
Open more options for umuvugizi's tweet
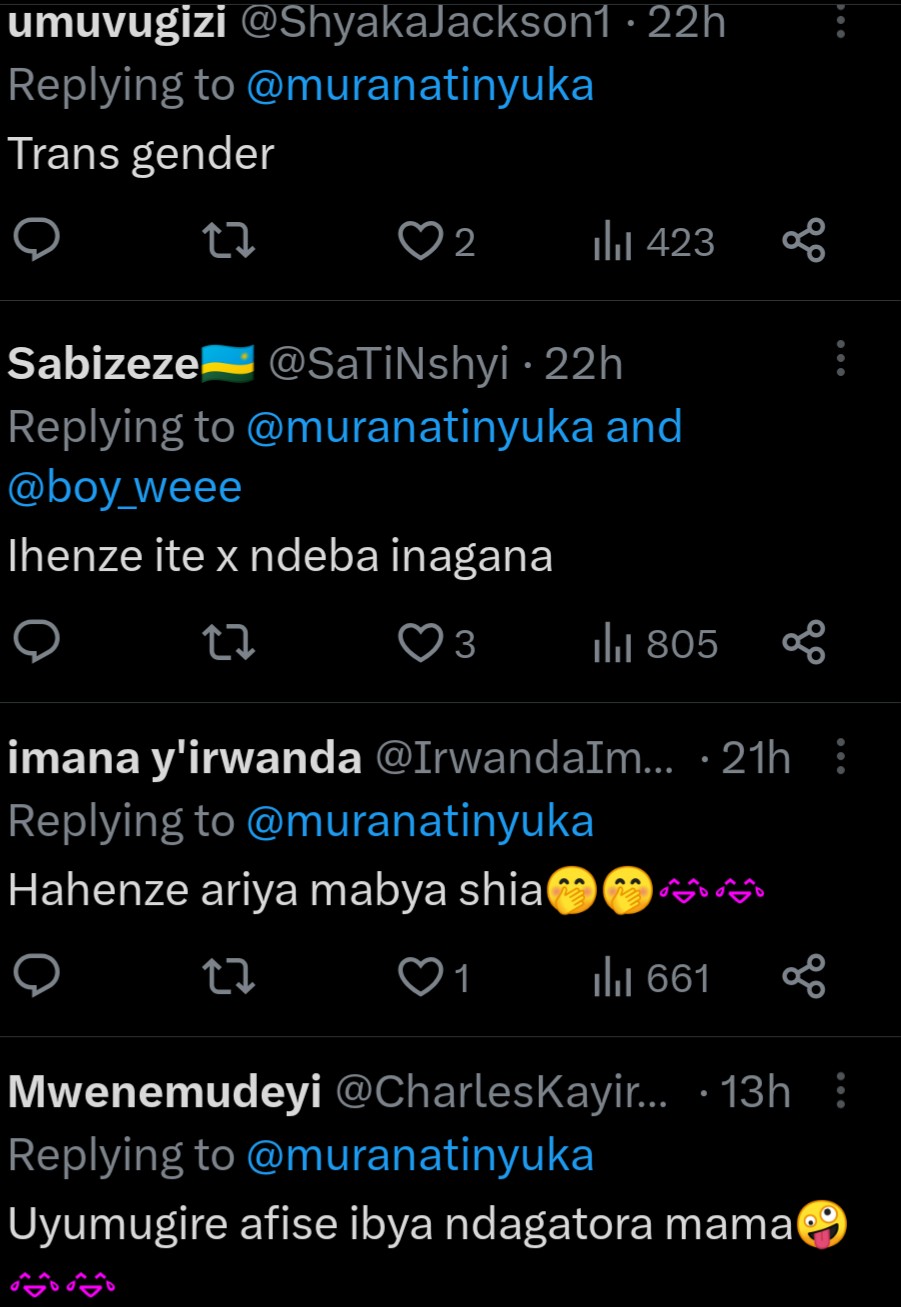841,20
